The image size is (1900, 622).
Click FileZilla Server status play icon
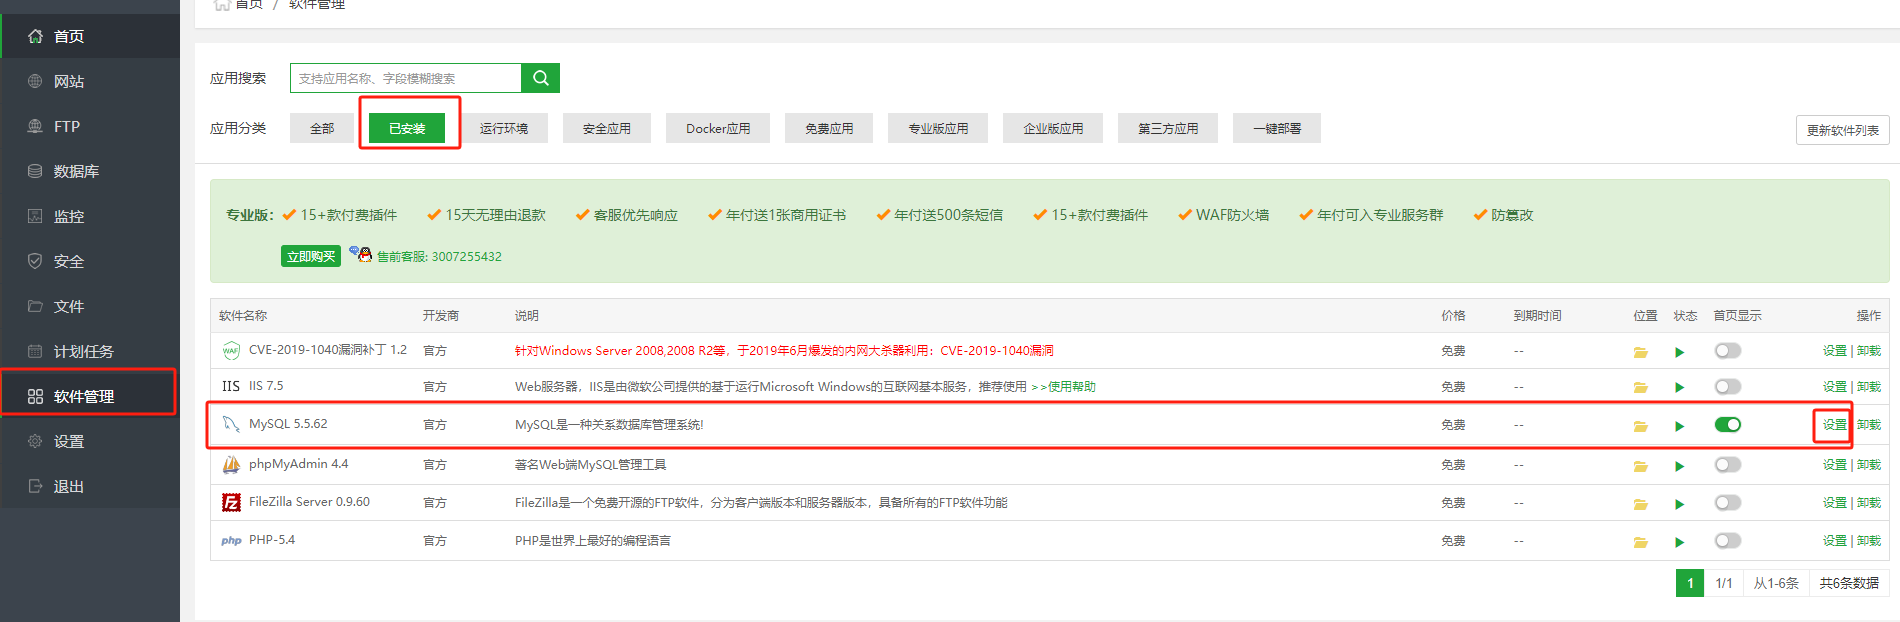coord(1679,504)
